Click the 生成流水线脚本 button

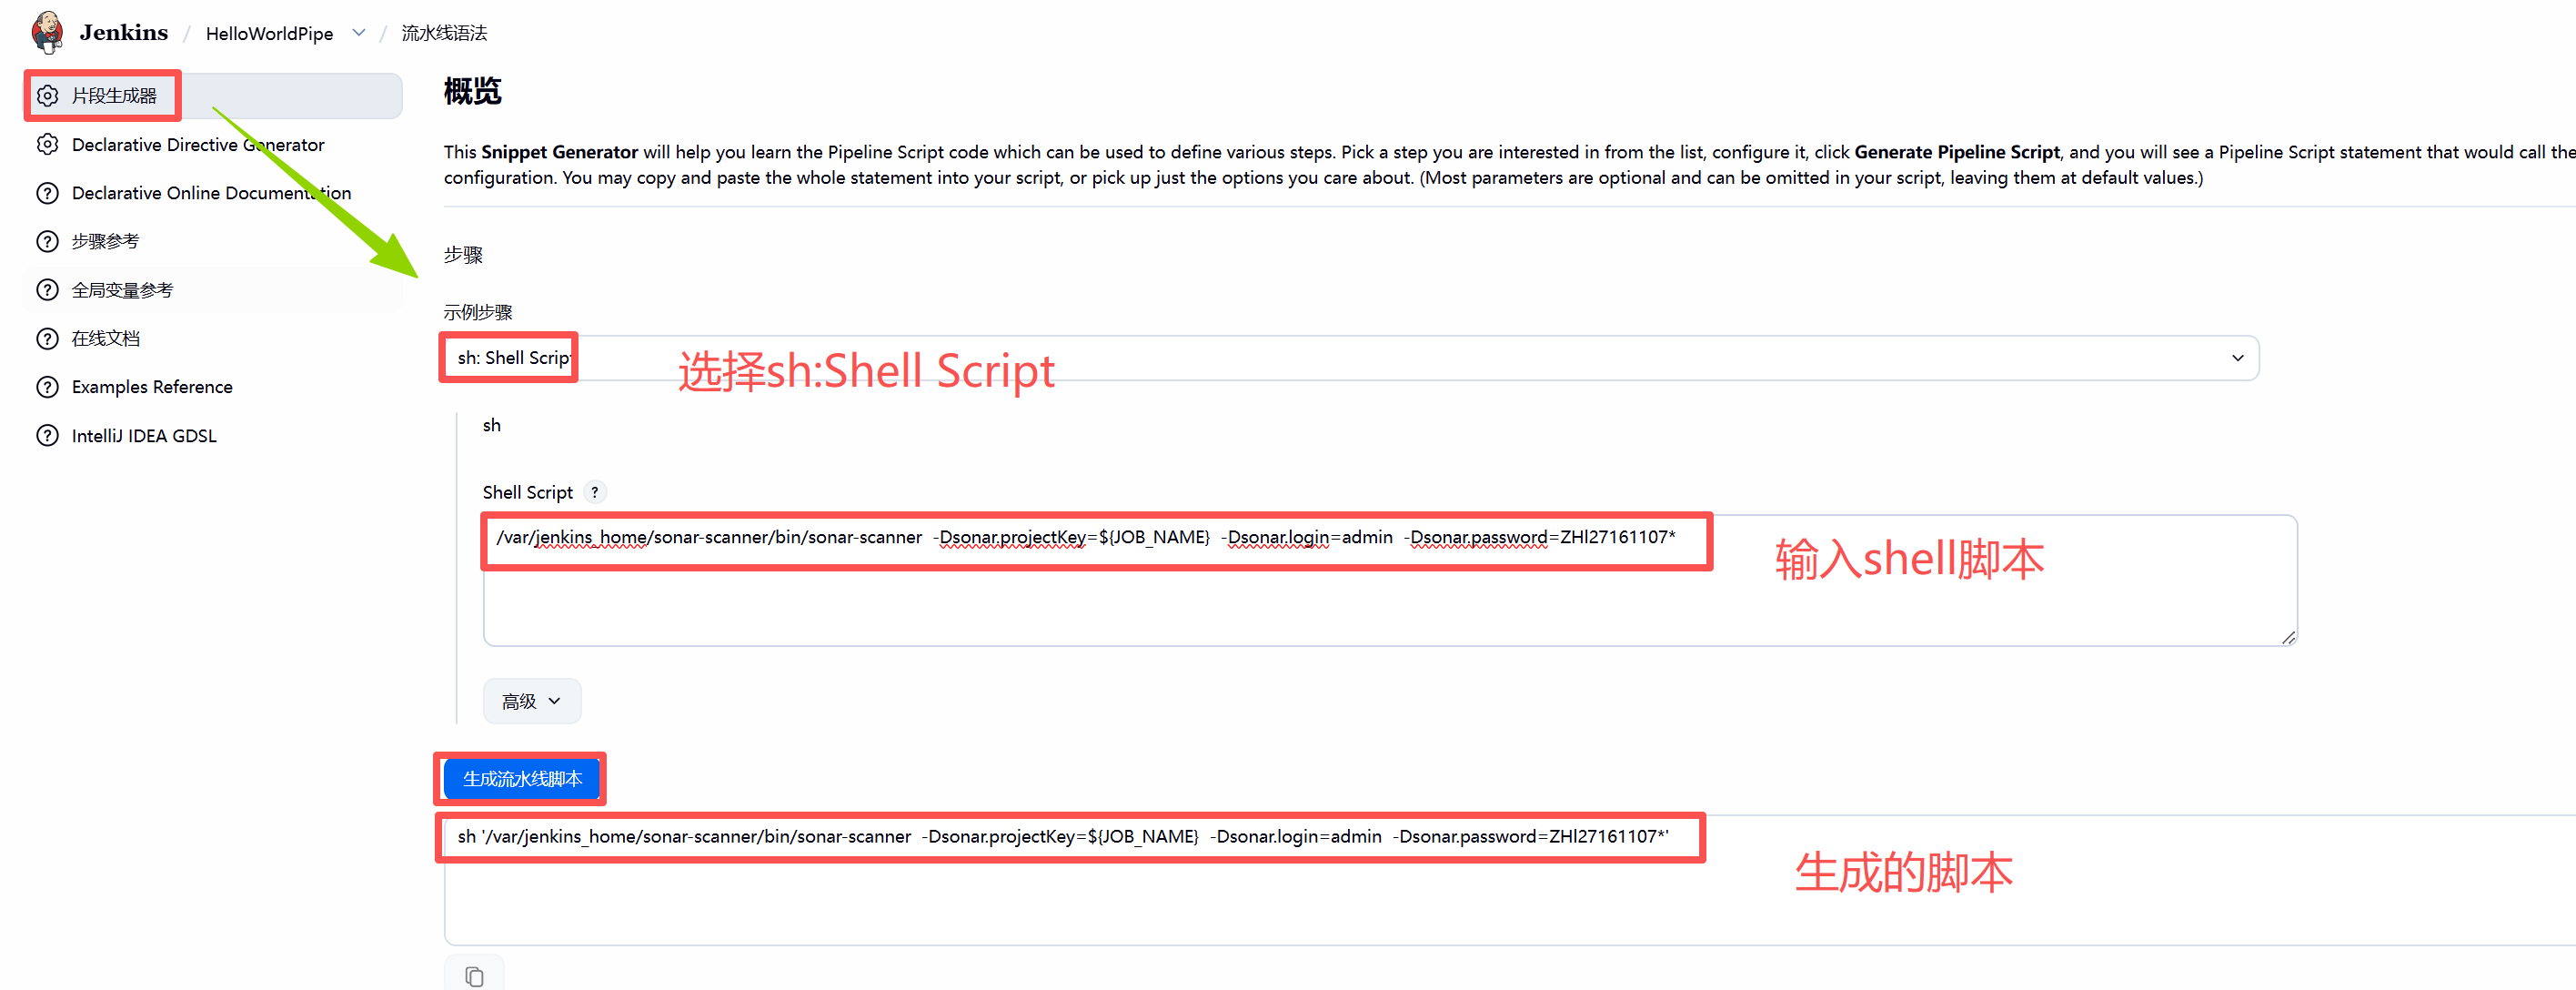click(522, 778)
